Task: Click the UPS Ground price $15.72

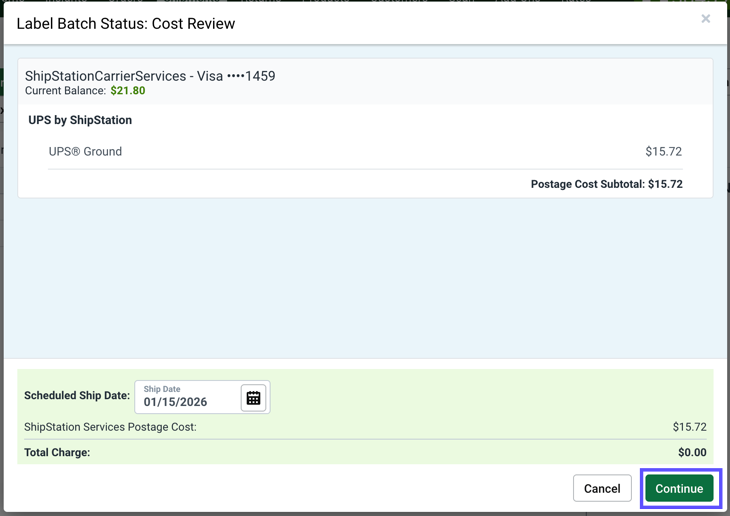Action: (663, 151)
